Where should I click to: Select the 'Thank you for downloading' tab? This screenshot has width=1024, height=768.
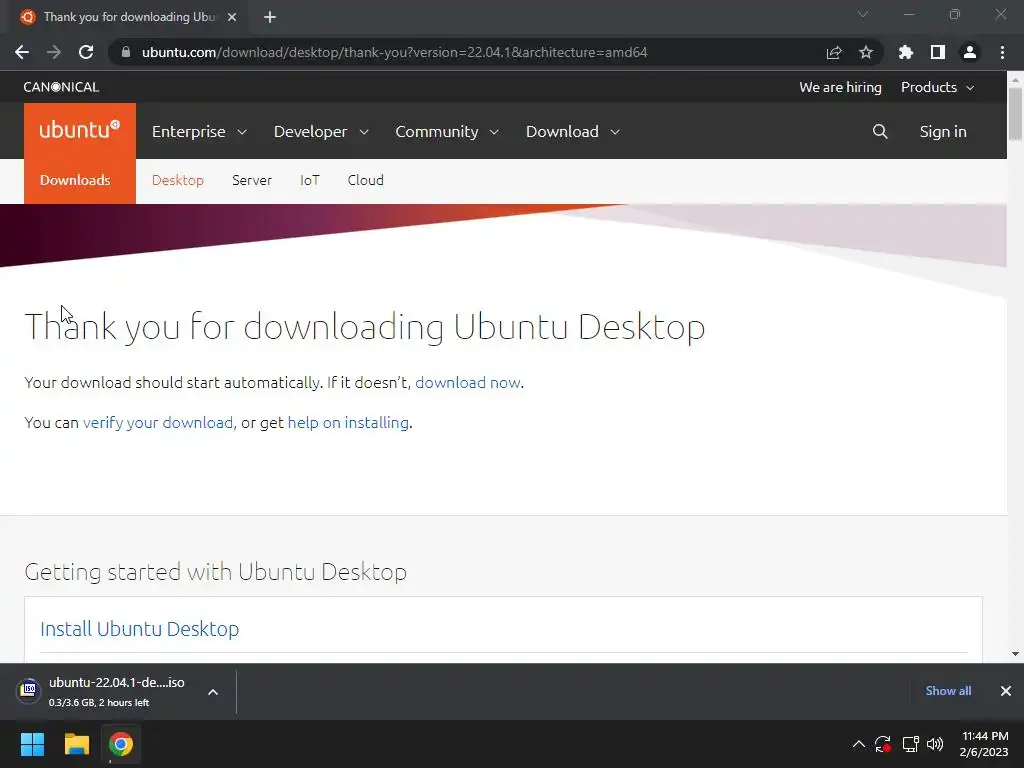click(129, 17)
